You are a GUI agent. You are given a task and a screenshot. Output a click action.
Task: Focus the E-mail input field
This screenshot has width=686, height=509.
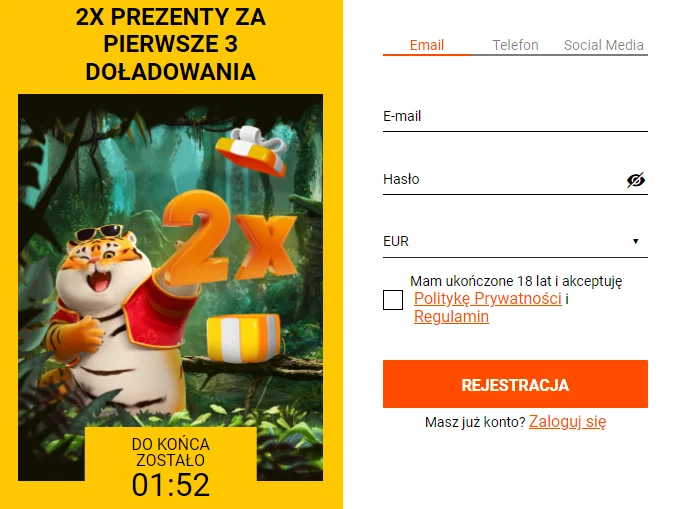point(515,116)
